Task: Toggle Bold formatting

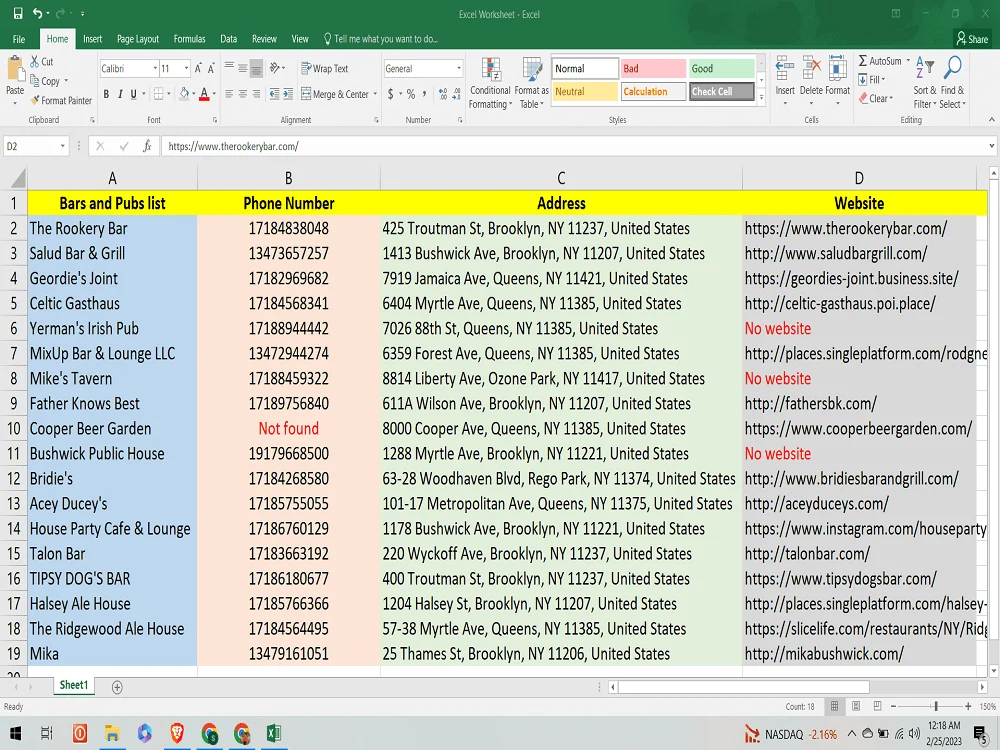Action: point(106,94)
